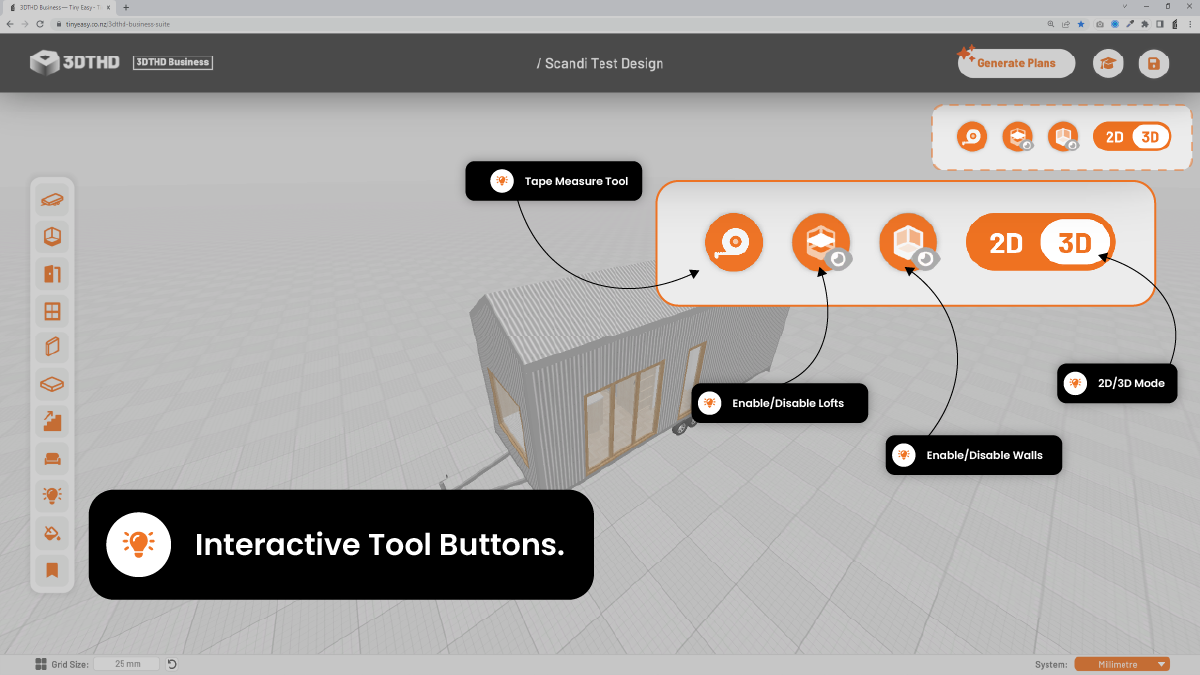Switch to 2D in small dashed toolbar toggle
Image resolution: width=1200 pixels, height=675 pixels.
[1115, 137]
